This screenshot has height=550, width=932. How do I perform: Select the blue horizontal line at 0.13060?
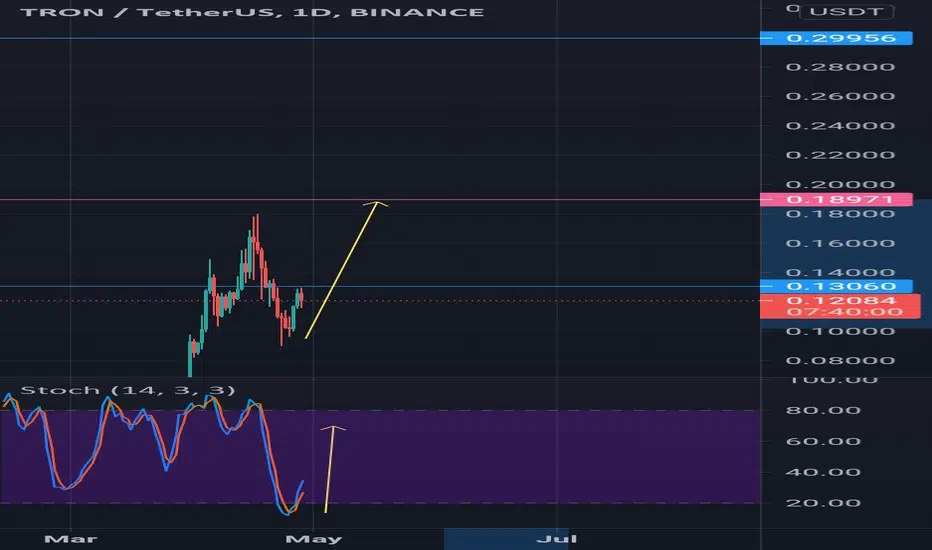(380, 287)
